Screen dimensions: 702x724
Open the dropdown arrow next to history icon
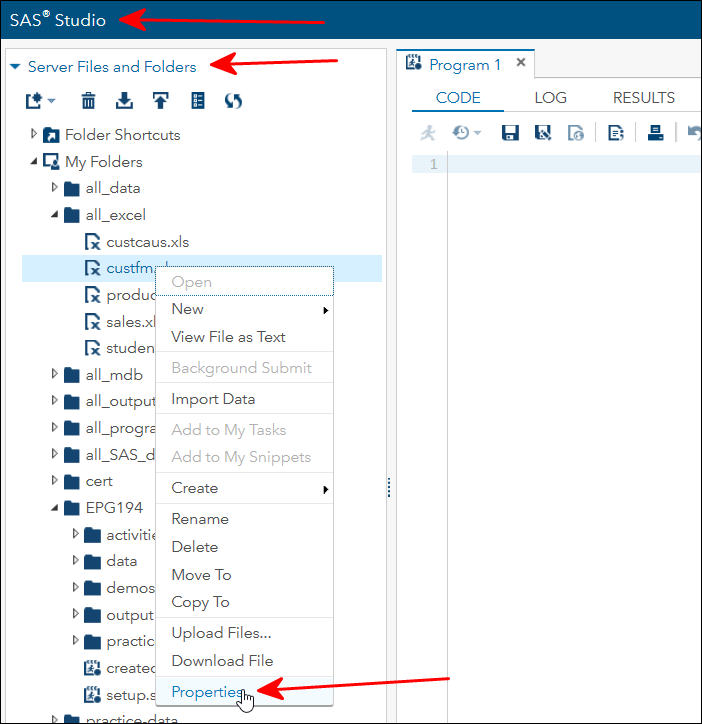coord(478,133)
